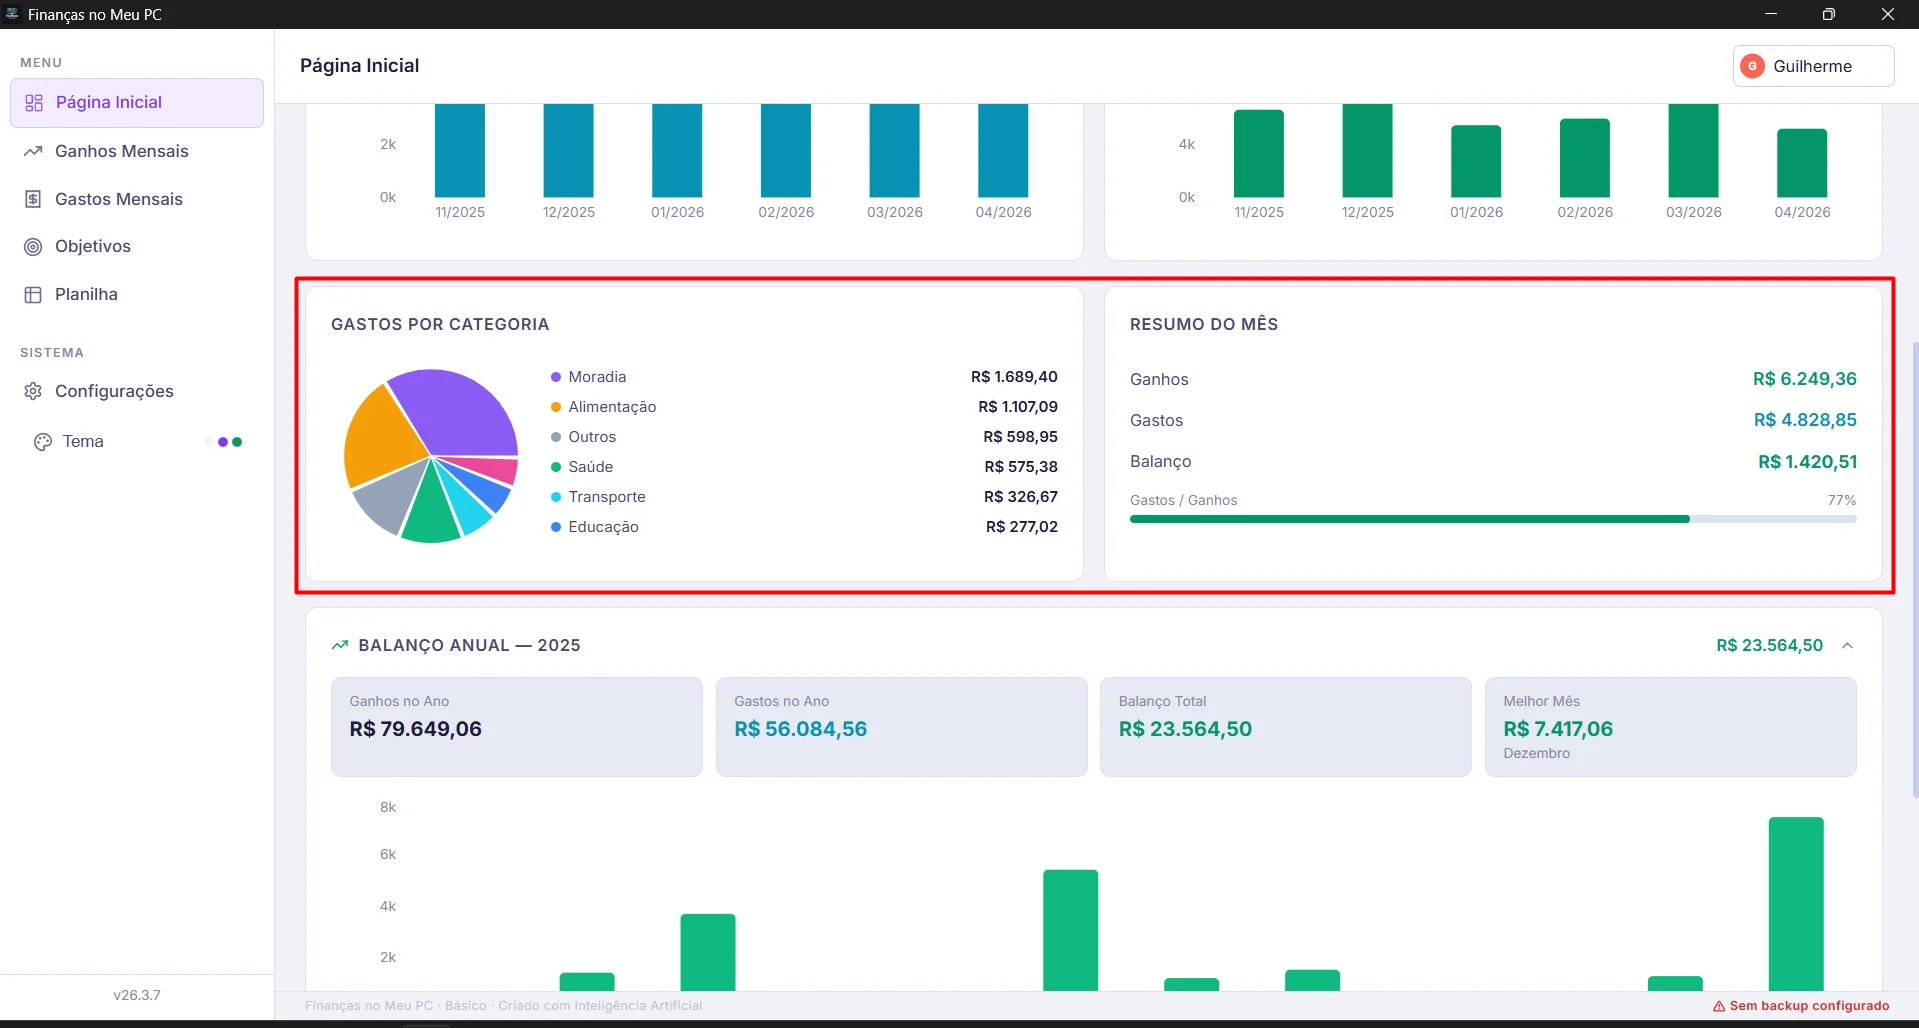Click the Gastos / Ganhos progress bar
Screen dimensions: 1919x1028
[1492, 519]
